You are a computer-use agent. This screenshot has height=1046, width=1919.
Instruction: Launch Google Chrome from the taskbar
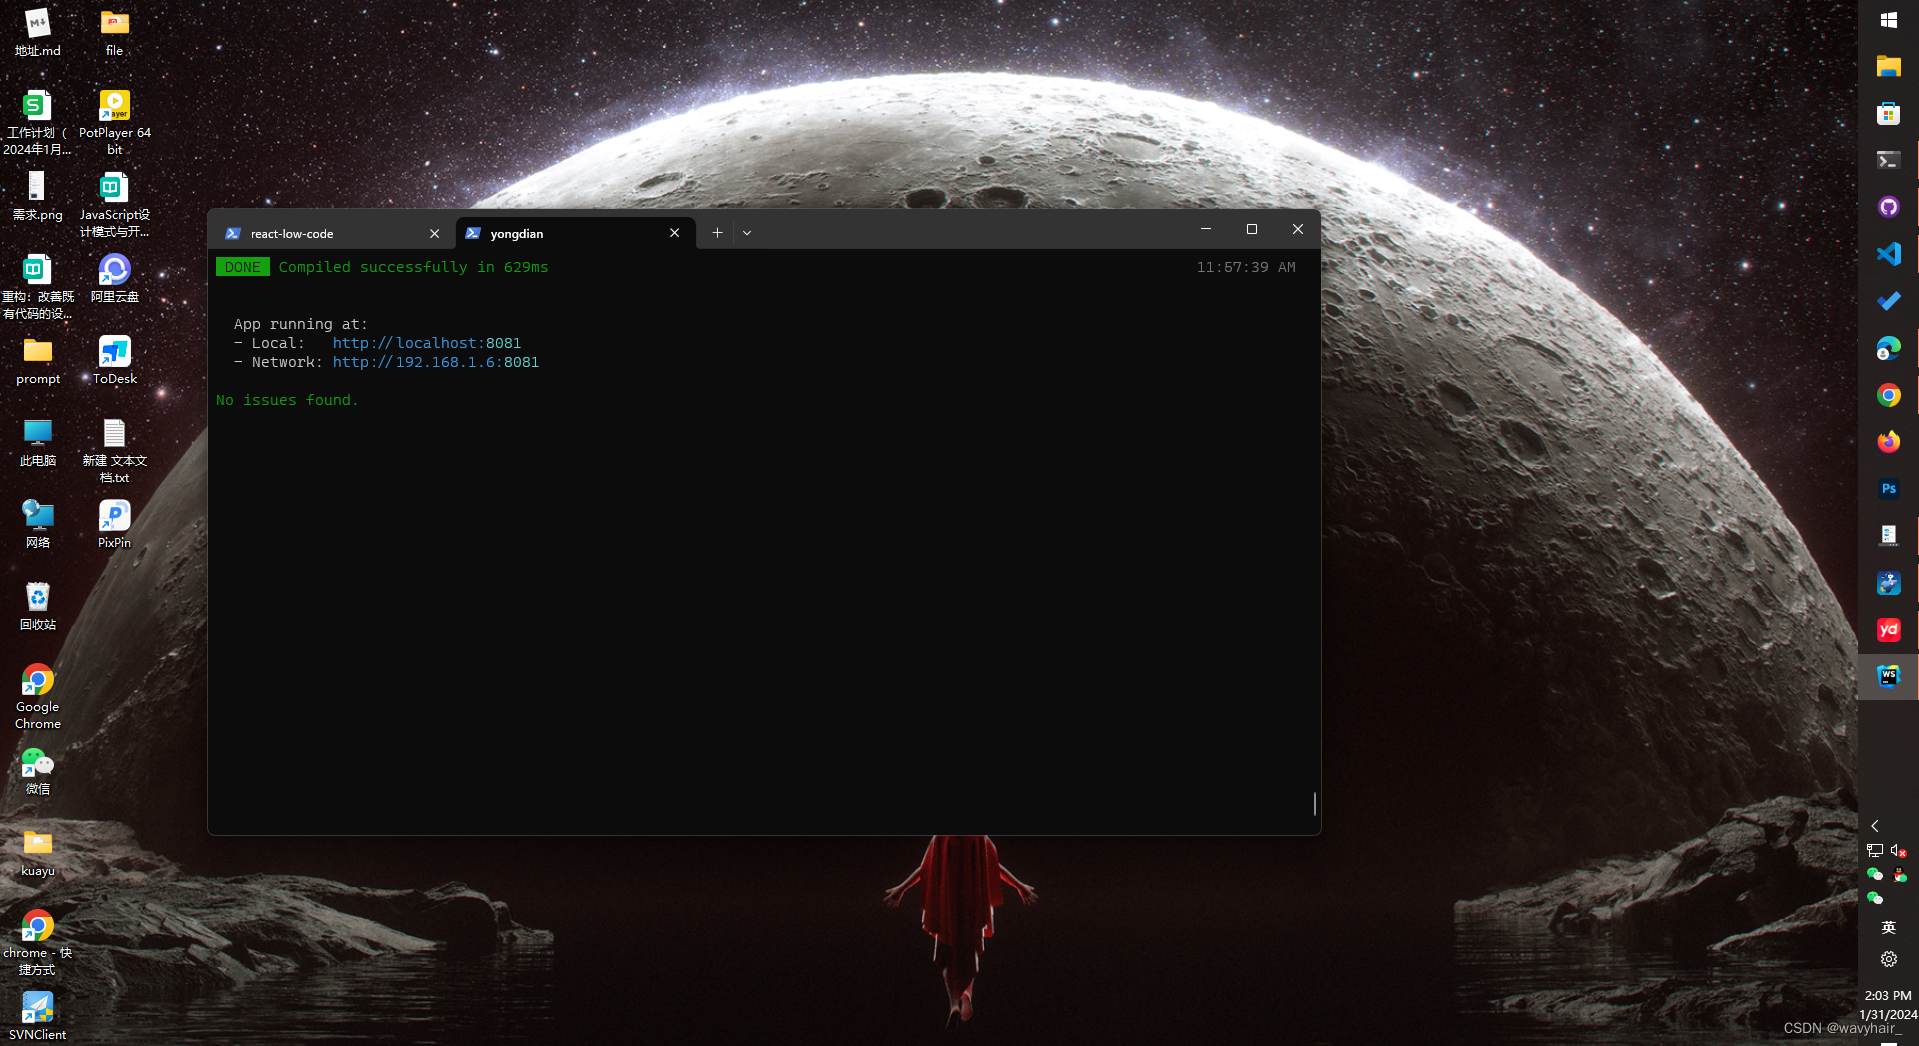coord(1888,395)
